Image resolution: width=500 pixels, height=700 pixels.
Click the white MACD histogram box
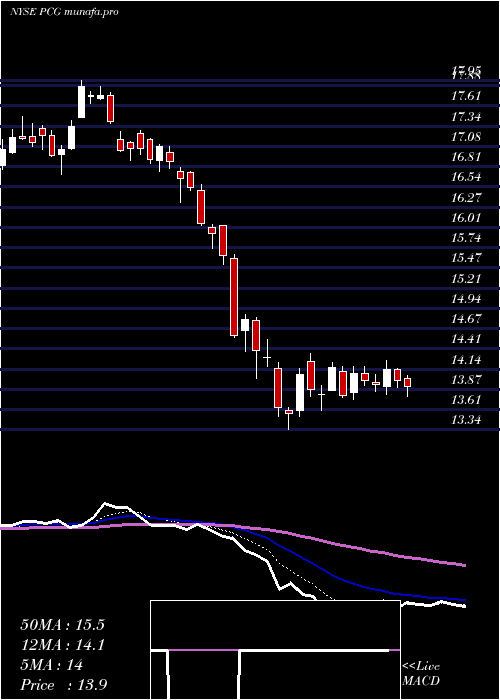tap(275, 650)
